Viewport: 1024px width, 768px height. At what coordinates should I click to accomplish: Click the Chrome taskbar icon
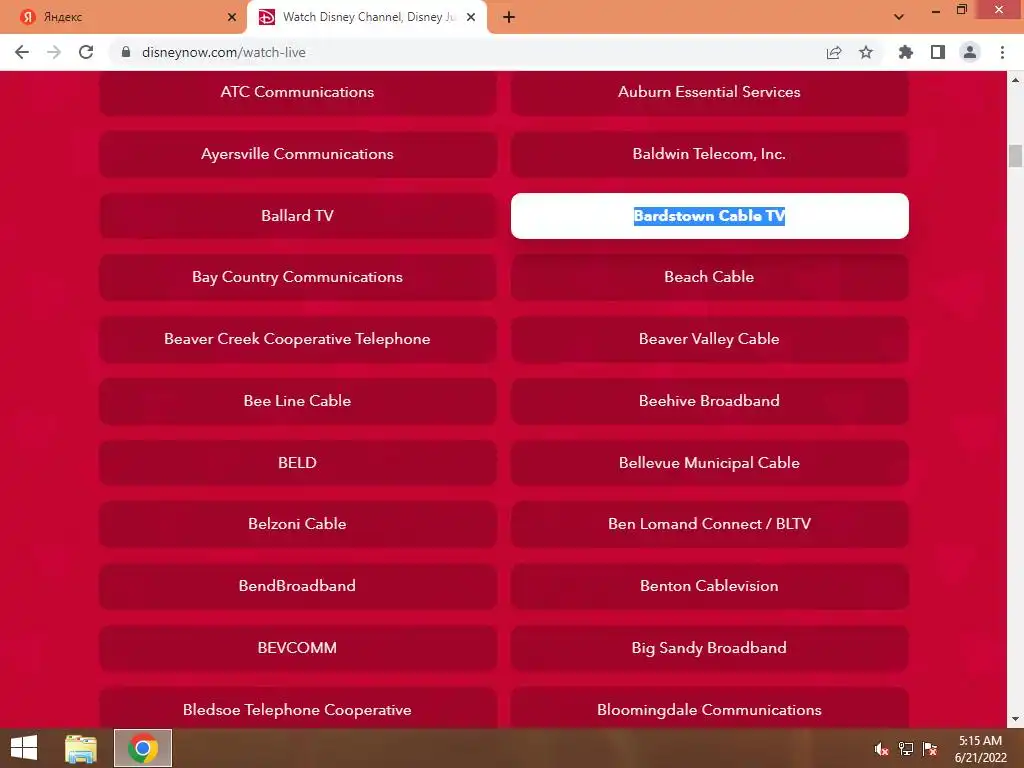(x=143, y=748)
